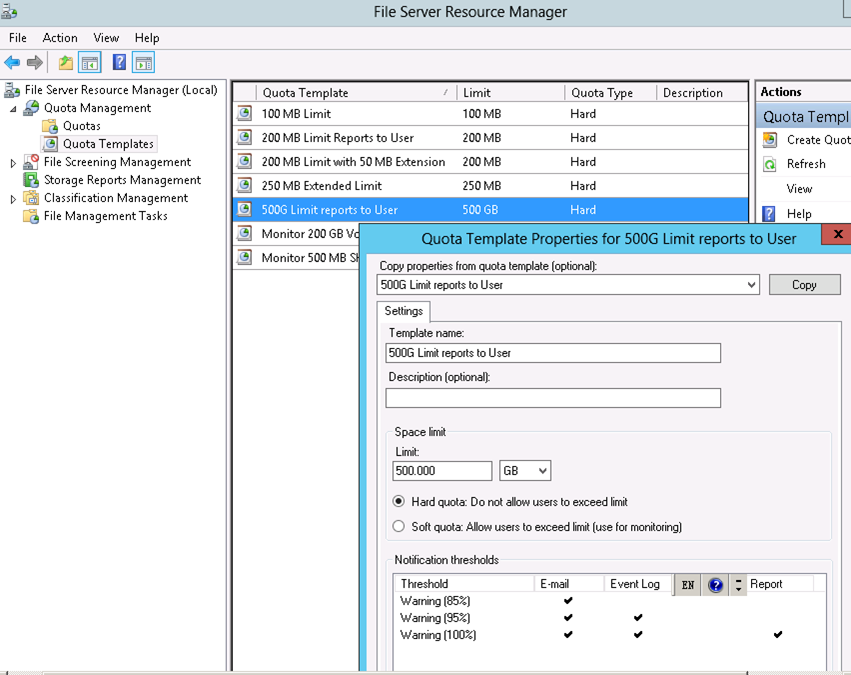The height and width of the screenshot is (675, 851).
Task: Click the Copy button
Action: tap(804, 285)
